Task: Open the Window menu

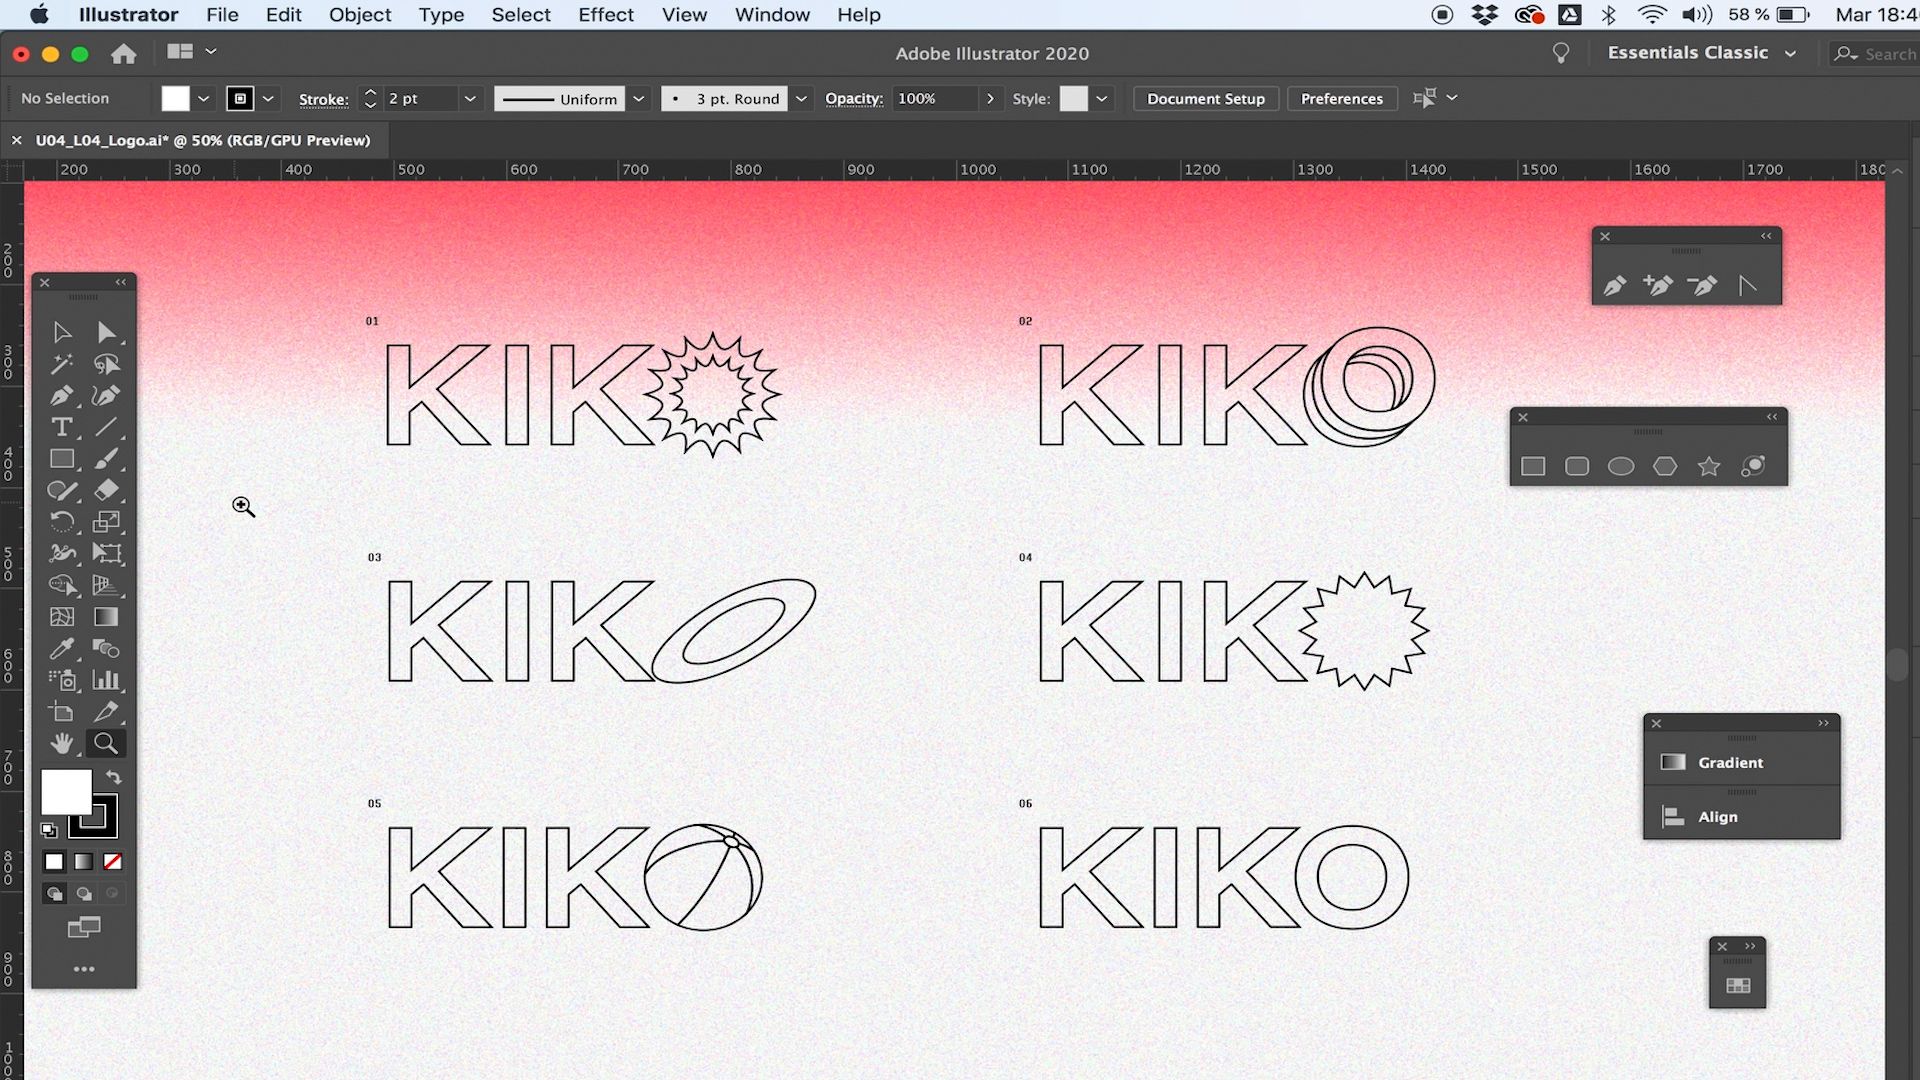Action: (x=772, y=15)
